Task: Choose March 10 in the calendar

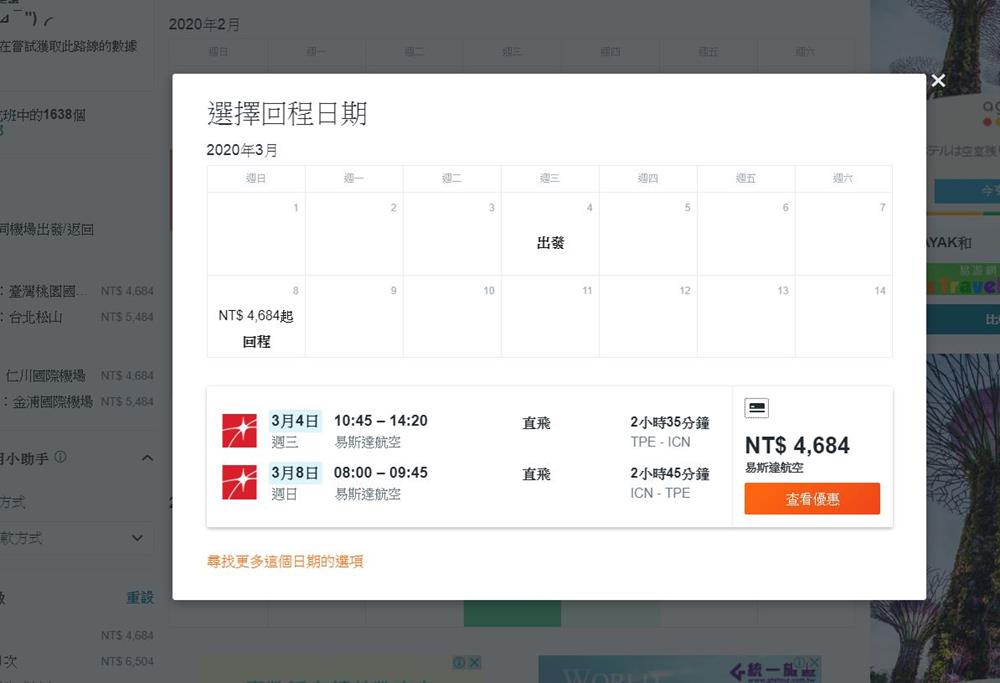Action: click(452, 316)
